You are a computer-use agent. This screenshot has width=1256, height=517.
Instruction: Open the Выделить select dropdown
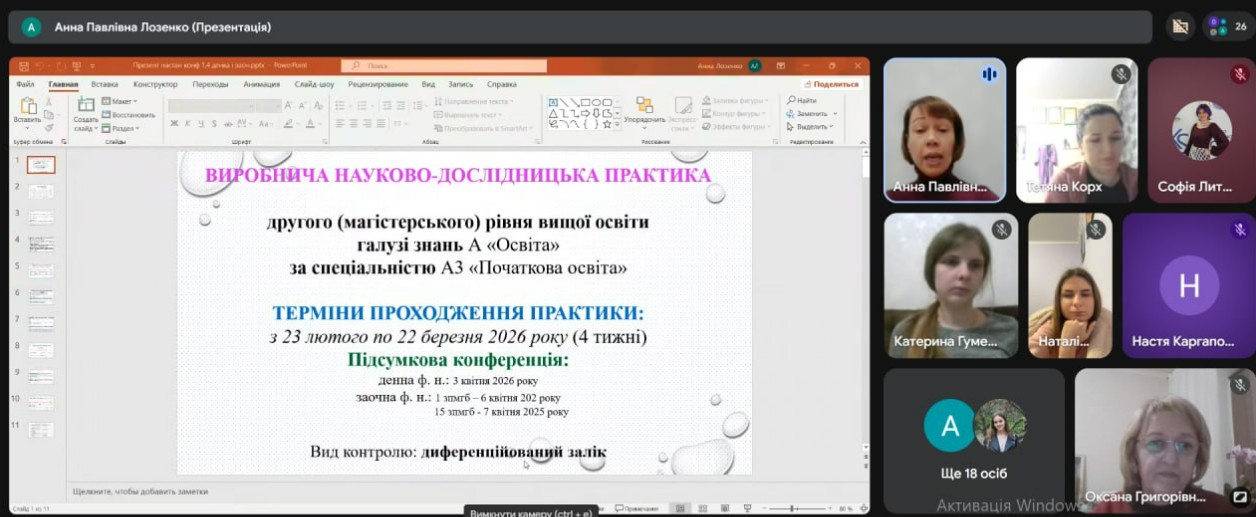811,127
